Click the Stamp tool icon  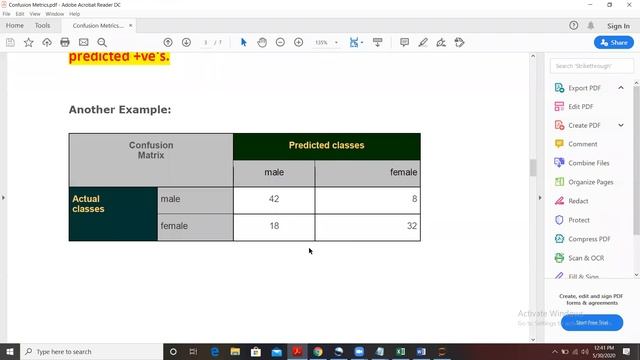[x=459, y=42]
